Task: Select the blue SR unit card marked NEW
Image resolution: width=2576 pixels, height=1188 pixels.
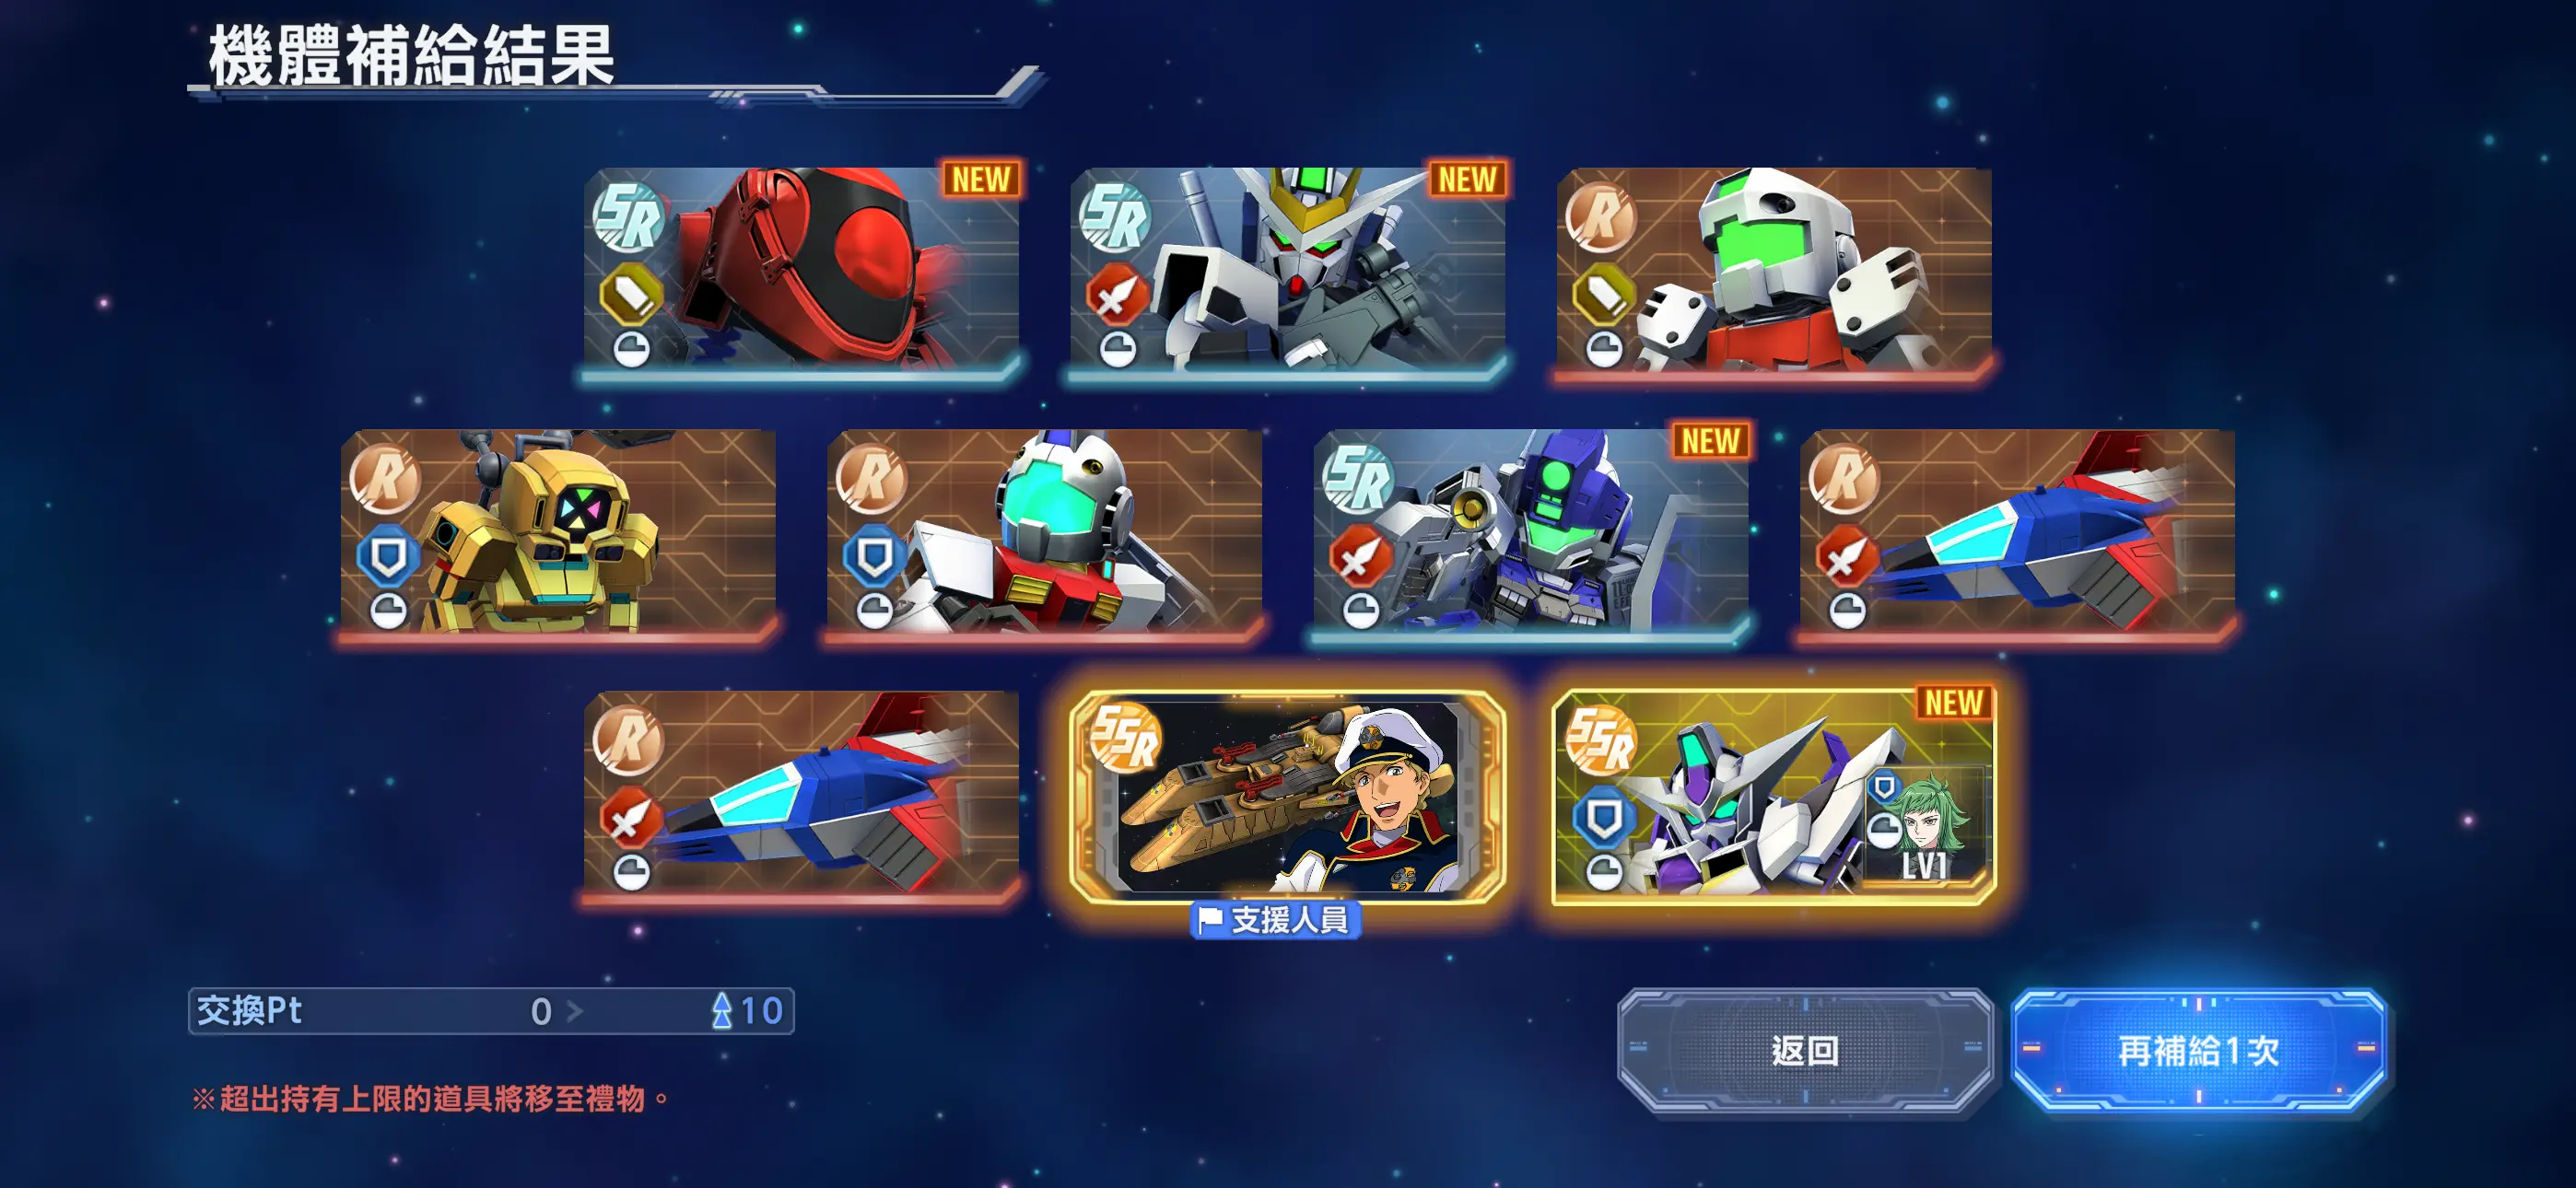Action: (1531, 535)
